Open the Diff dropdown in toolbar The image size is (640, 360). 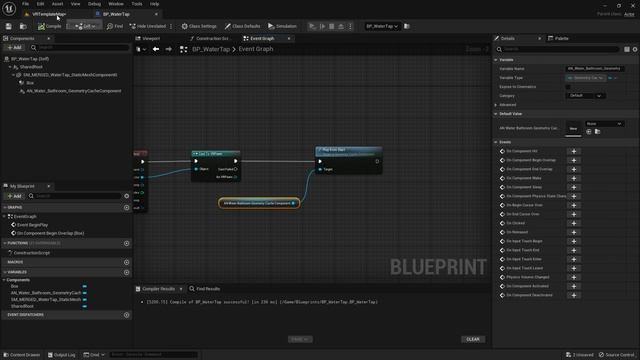pyautogui.click(x=85, y=26)
